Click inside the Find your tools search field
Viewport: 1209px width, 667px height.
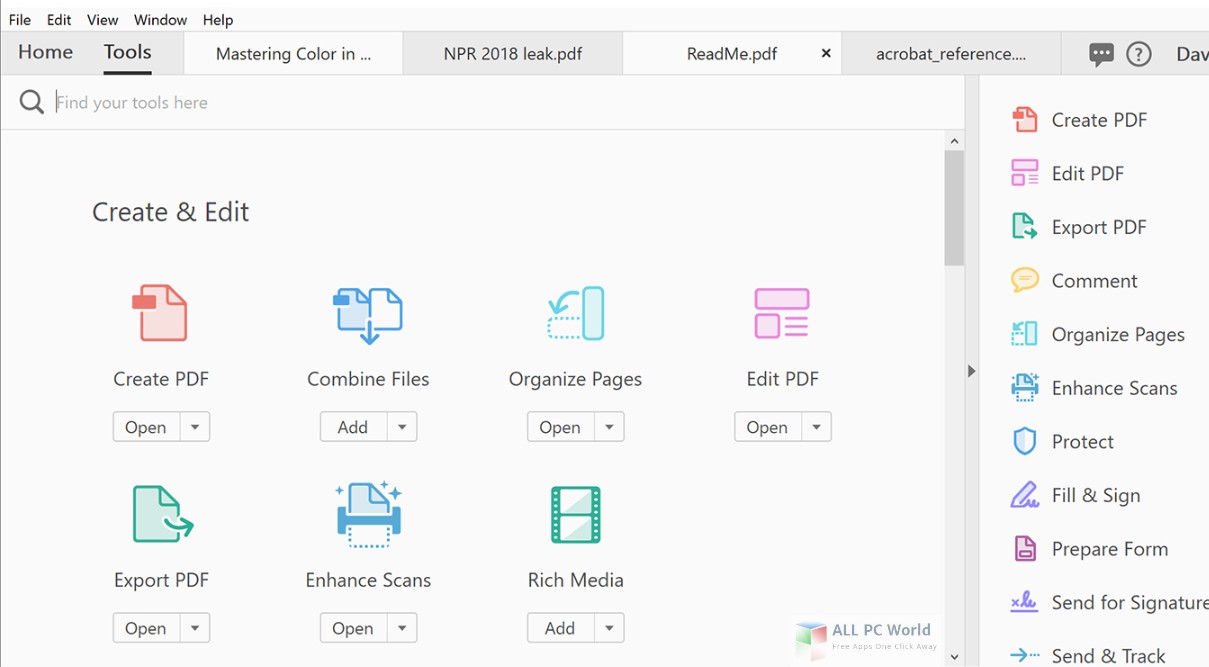tap(300, 102)
